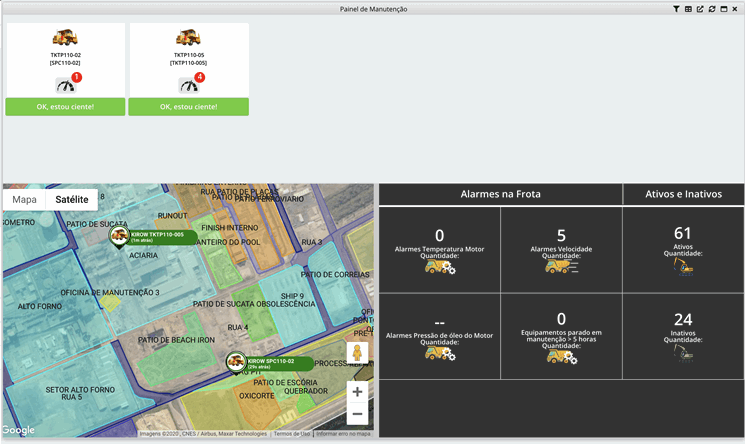Select the TKTP110-02 truck icon
745x444 pixels.
65,38
